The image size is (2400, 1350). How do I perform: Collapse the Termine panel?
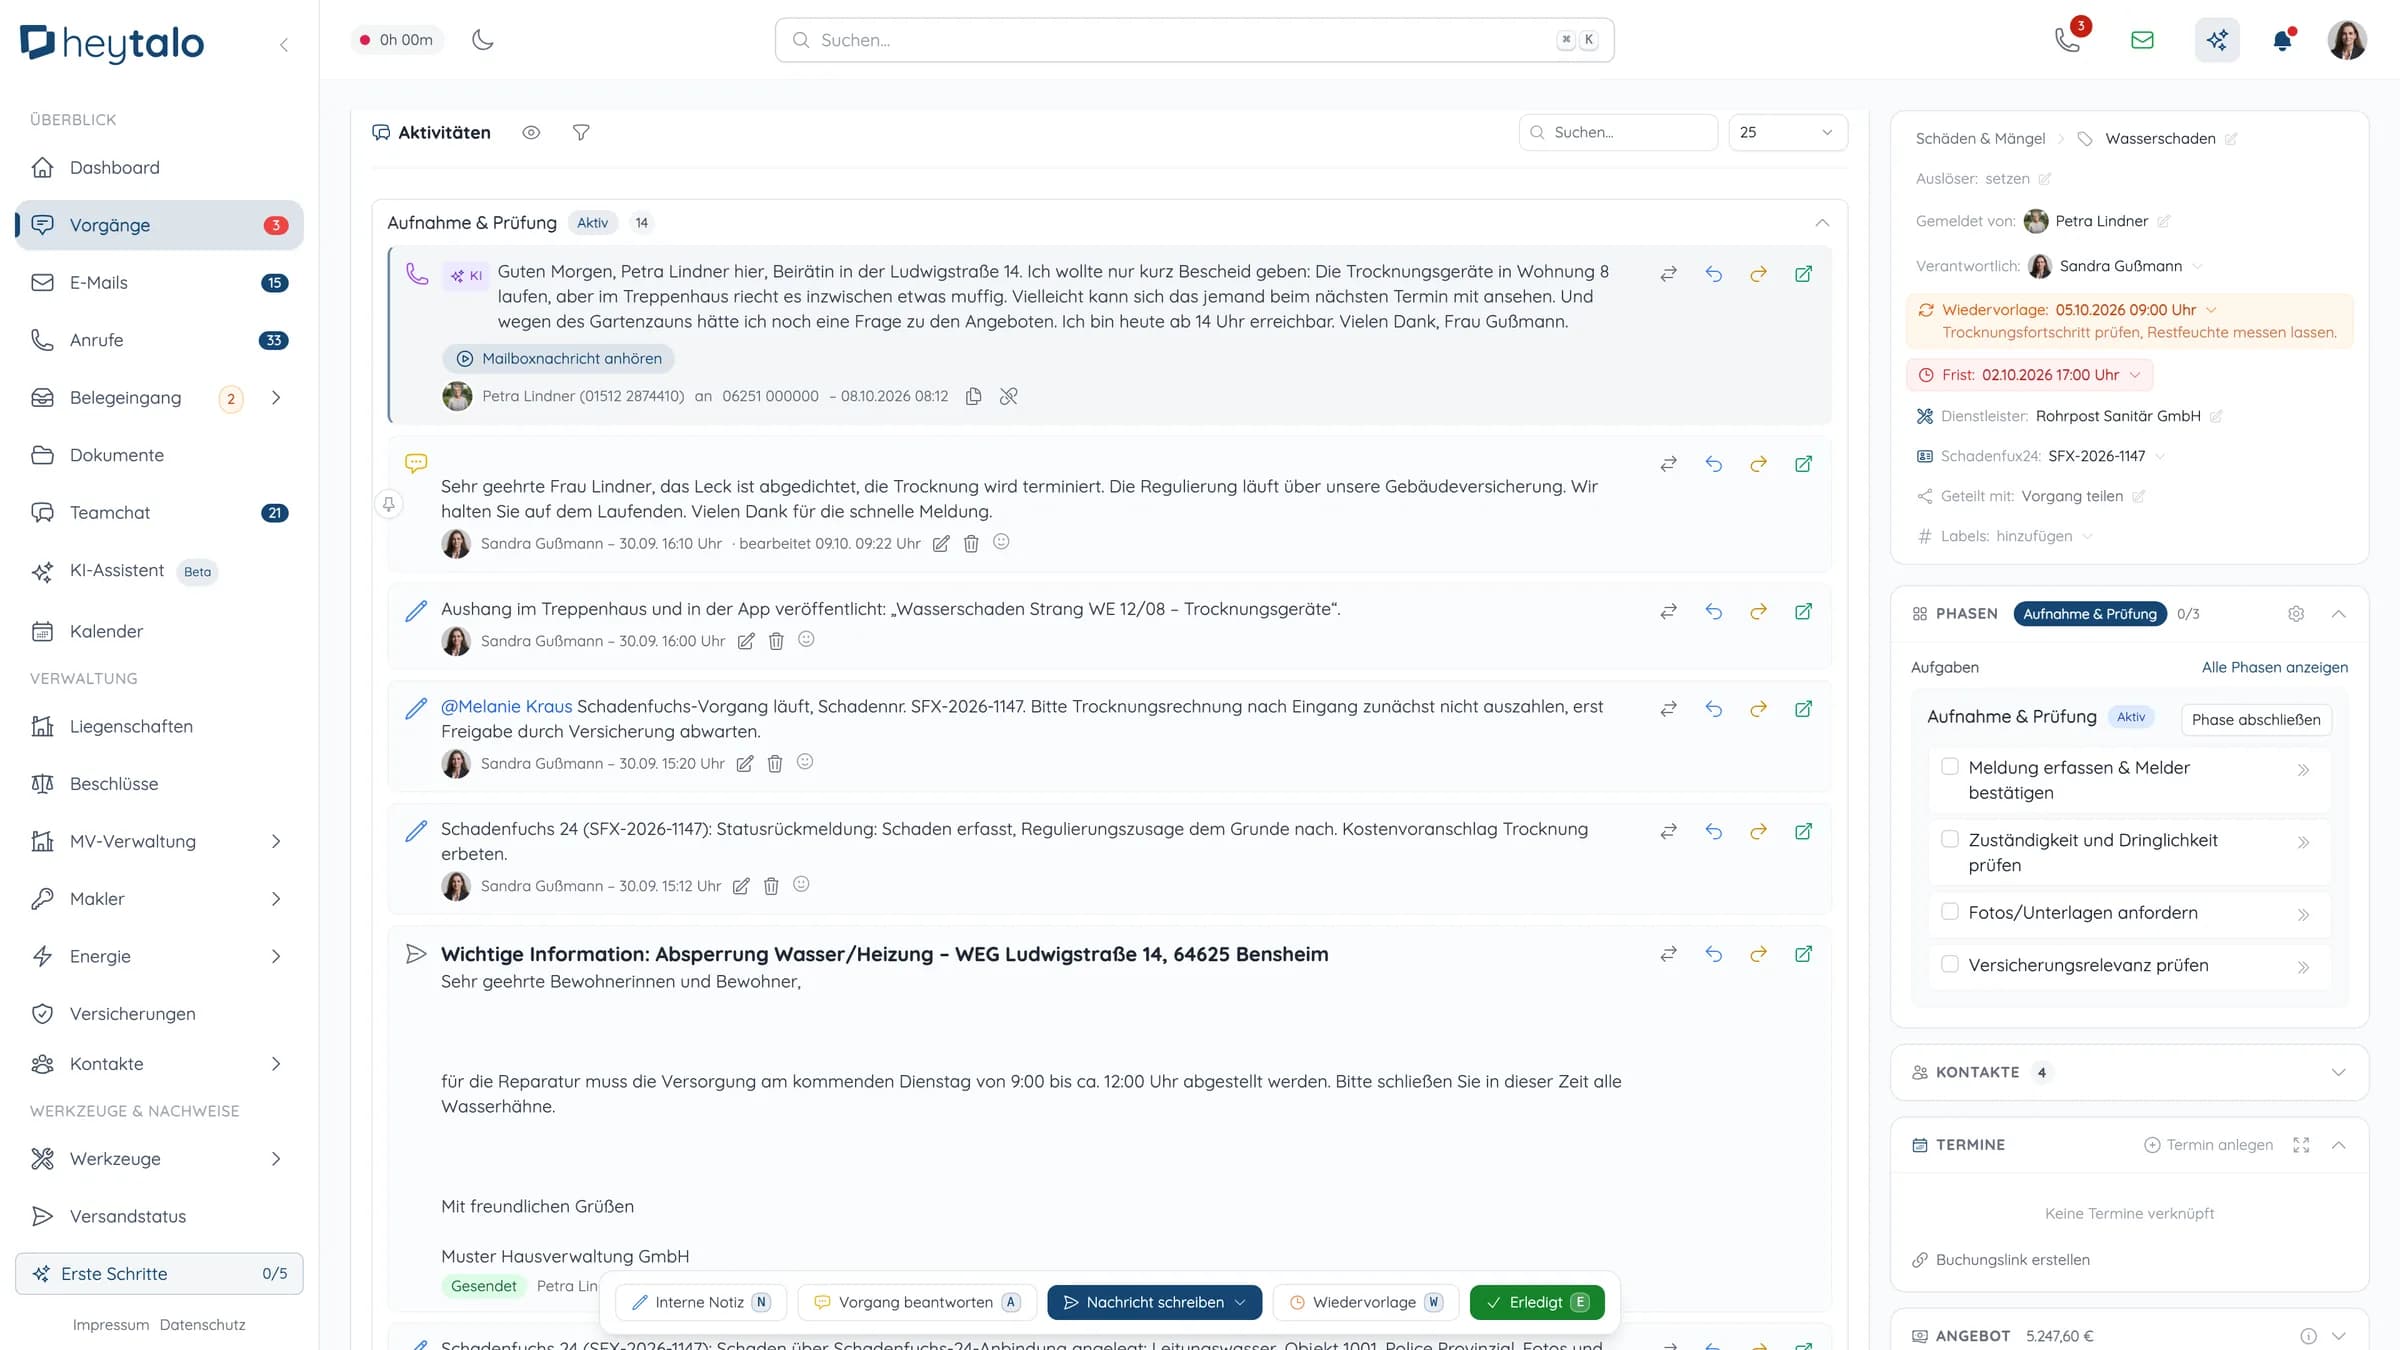pos(2338,1144)
